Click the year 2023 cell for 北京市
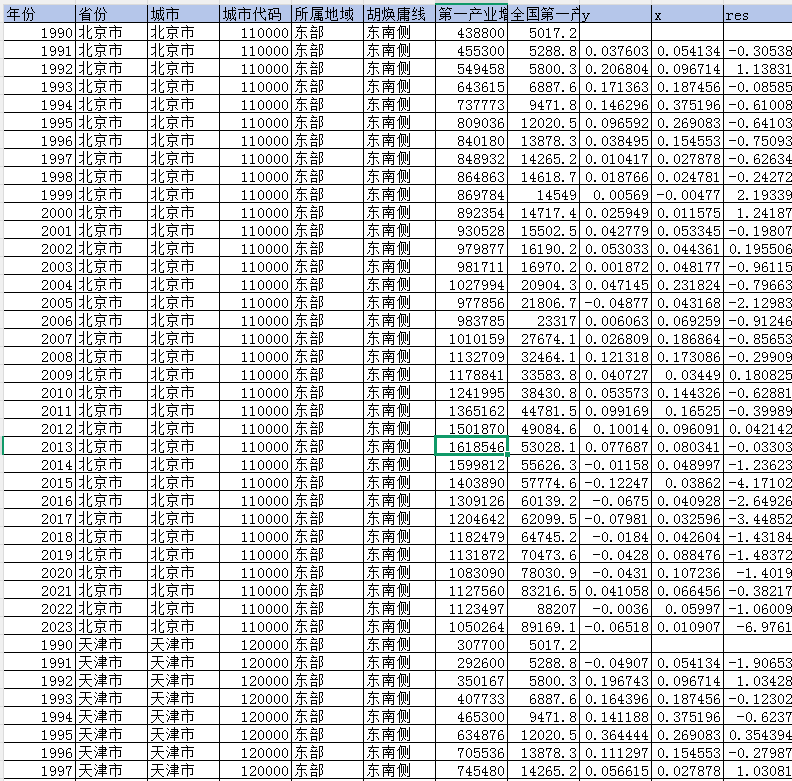Viewport: 792px width, 781px height. click(x=38, y=627)
